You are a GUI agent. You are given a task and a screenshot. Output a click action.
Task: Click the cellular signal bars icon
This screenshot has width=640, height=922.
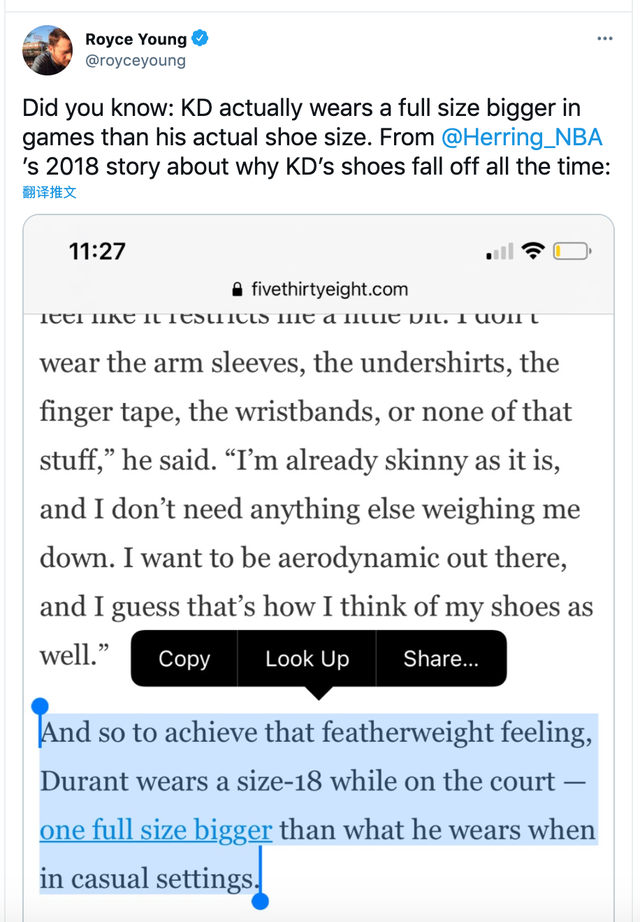pos(500,251)
